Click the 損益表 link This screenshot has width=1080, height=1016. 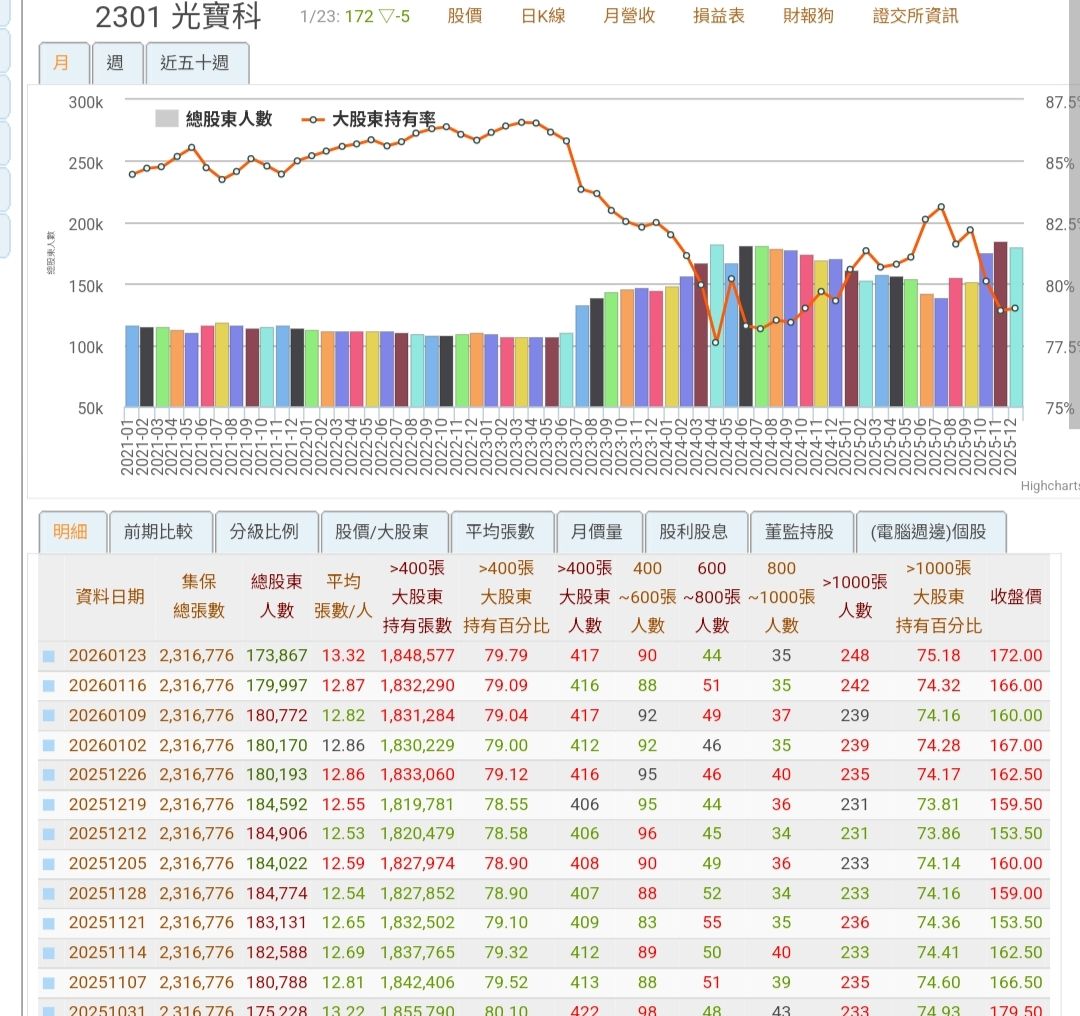pyautogui.click(x=717, y=17)
